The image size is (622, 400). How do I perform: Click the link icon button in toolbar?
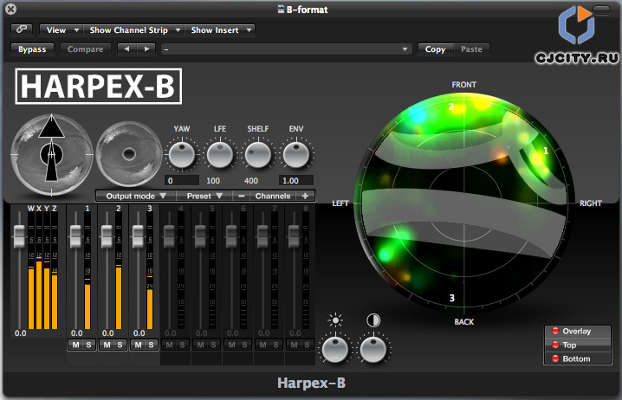(x=24, y=30)
